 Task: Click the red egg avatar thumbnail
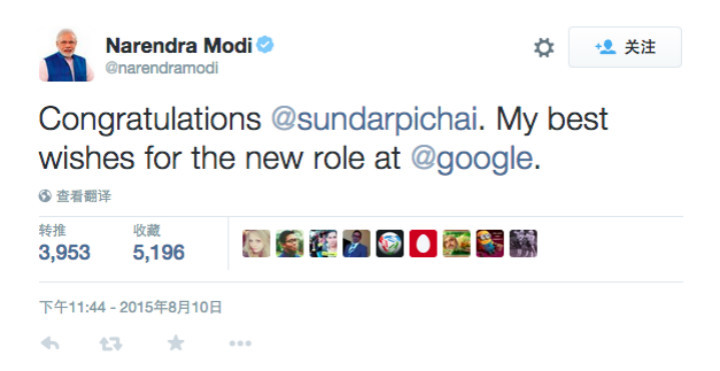pyautogui.click(x=423, y=243)
